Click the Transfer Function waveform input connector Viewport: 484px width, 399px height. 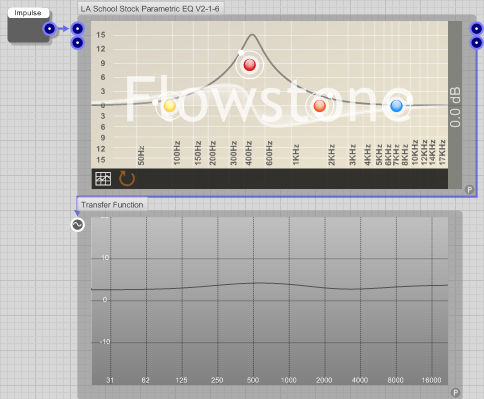[x=77, y=225]
